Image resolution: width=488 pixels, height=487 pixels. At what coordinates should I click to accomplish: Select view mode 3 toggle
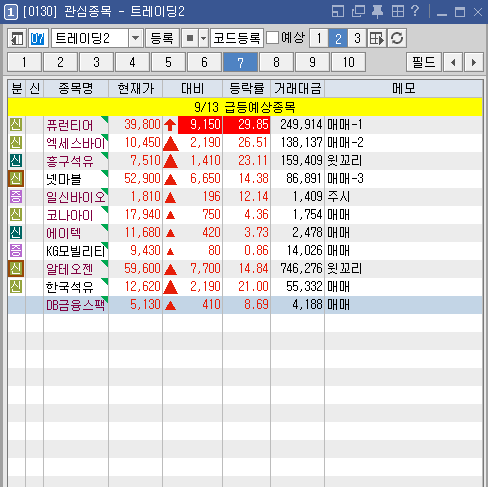click(357, 38)
